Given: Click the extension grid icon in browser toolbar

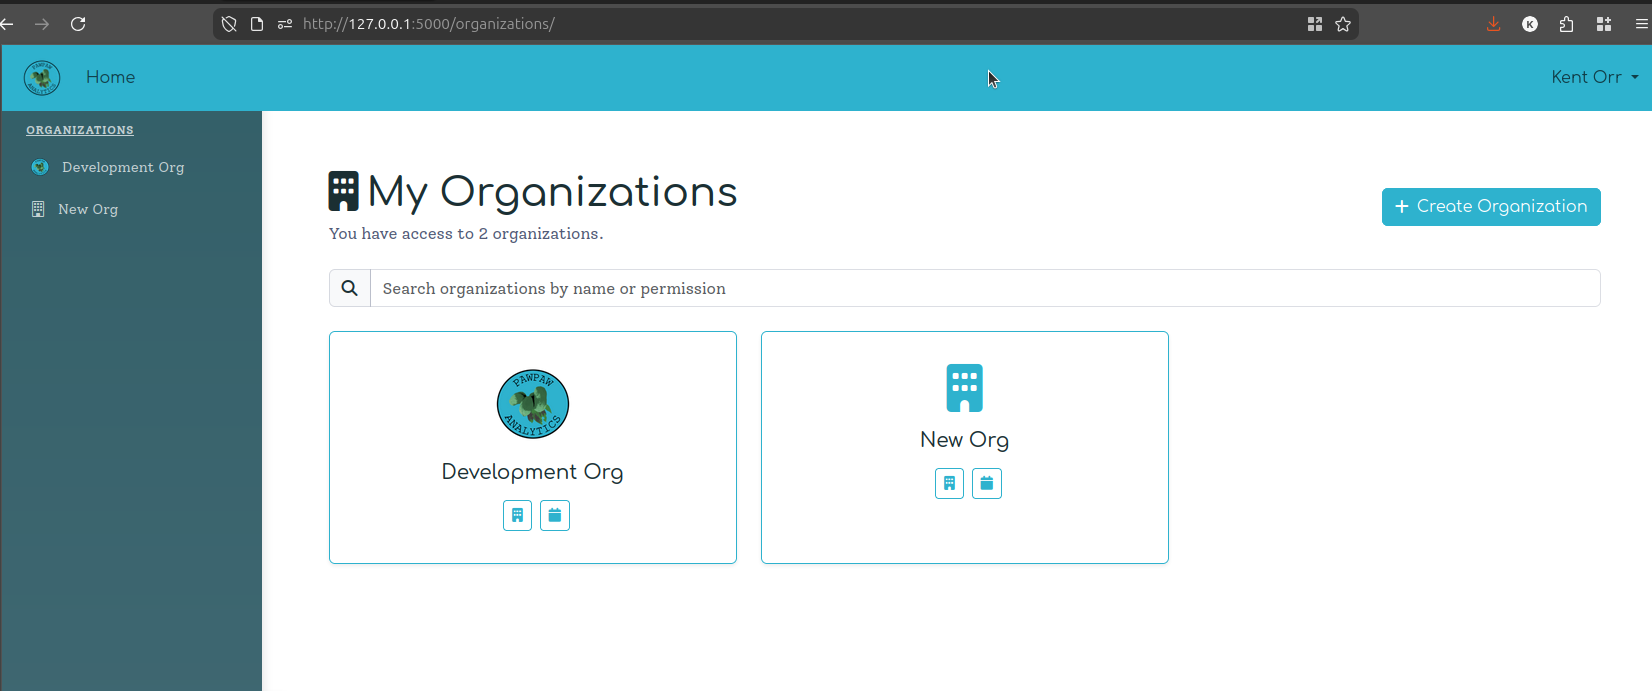Looking at the screenshot, I should (x=1604, y=24).
